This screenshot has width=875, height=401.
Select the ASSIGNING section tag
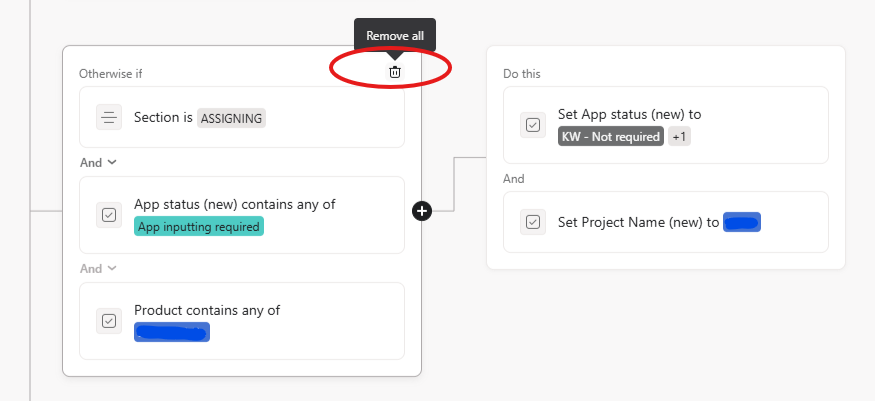point(231,118)
